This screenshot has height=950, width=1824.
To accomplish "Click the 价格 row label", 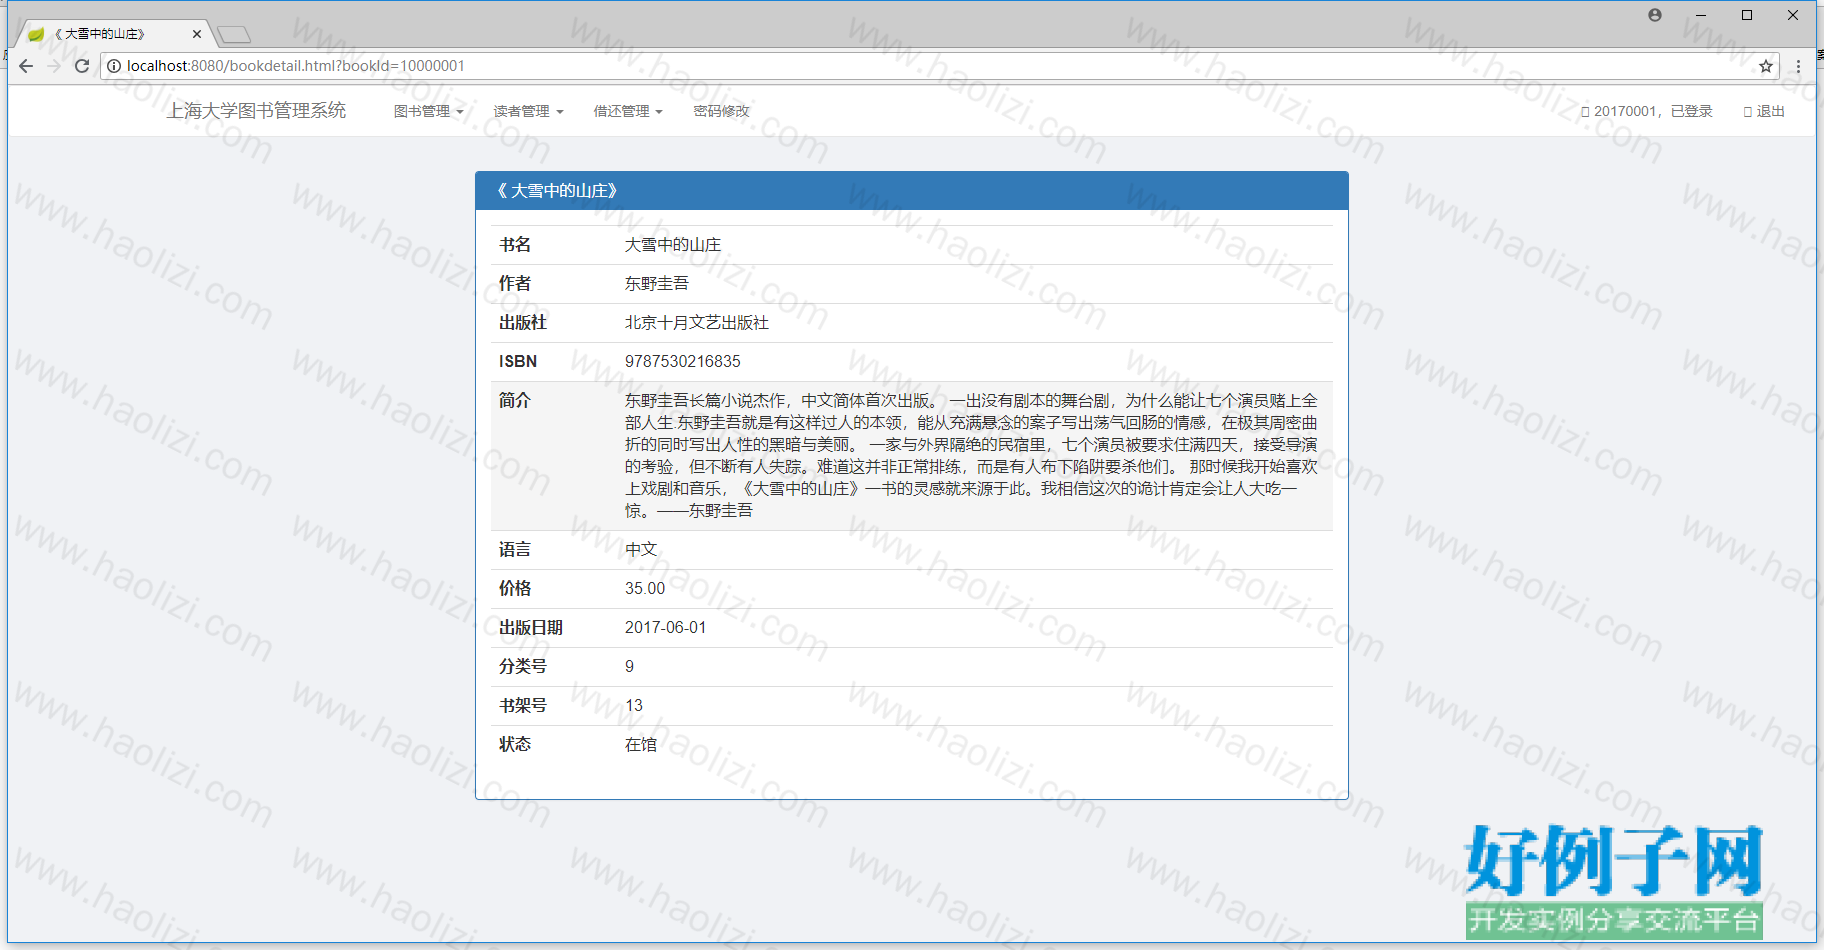I will pos(515,589).
